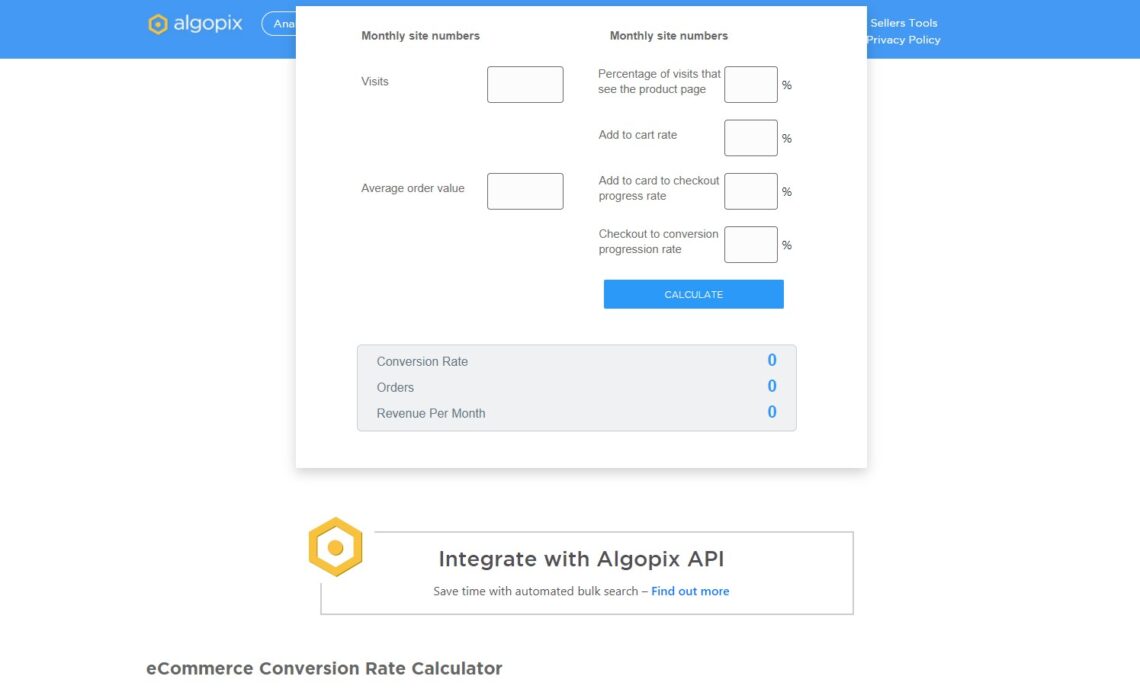
Task: Click the left Monthly site numbers heading
Action: point(420,35)
